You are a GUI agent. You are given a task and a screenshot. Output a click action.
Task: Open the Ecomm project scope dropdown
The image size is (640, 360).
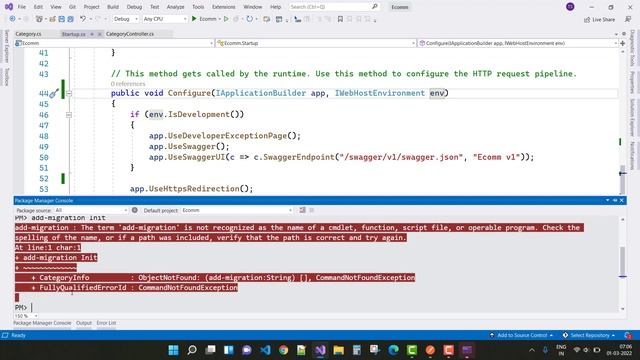click(114, 43)
